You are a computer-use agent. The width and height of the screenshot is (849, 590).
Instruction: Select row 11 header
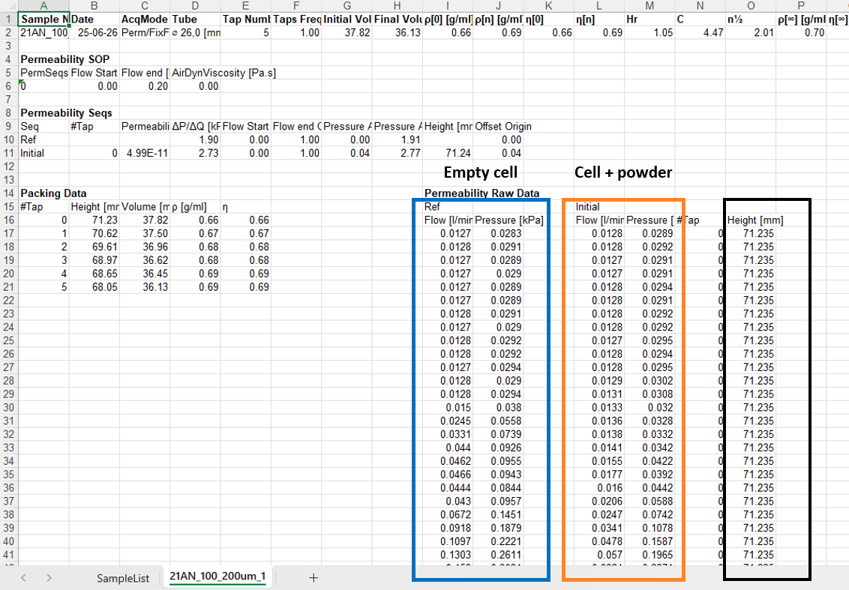[x=9, y=153]
